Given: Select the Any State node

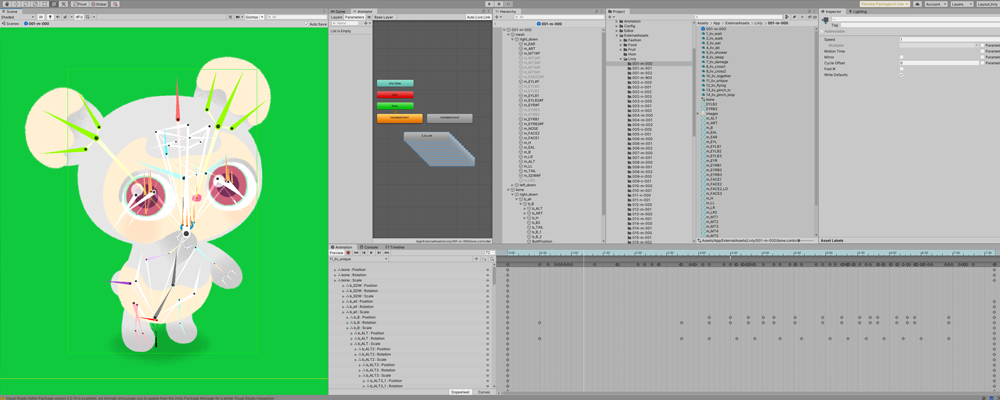Looking at the screenshot, I should pos(395,83).
